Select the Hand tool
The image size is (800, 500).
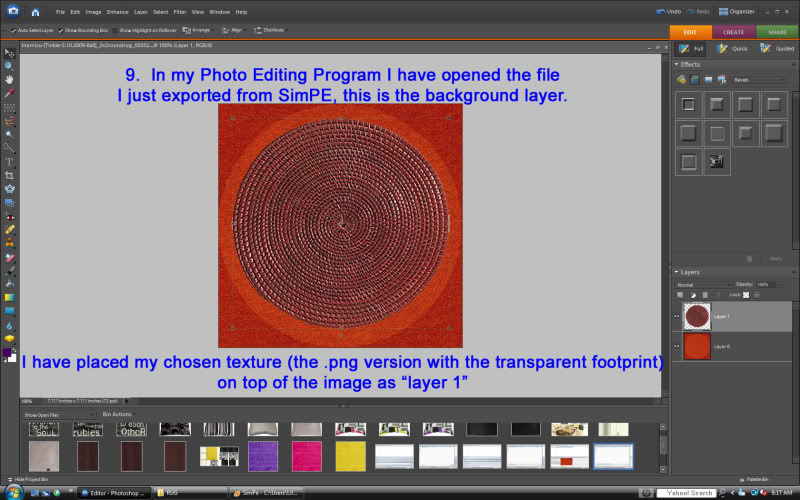(x=9, y=80)
